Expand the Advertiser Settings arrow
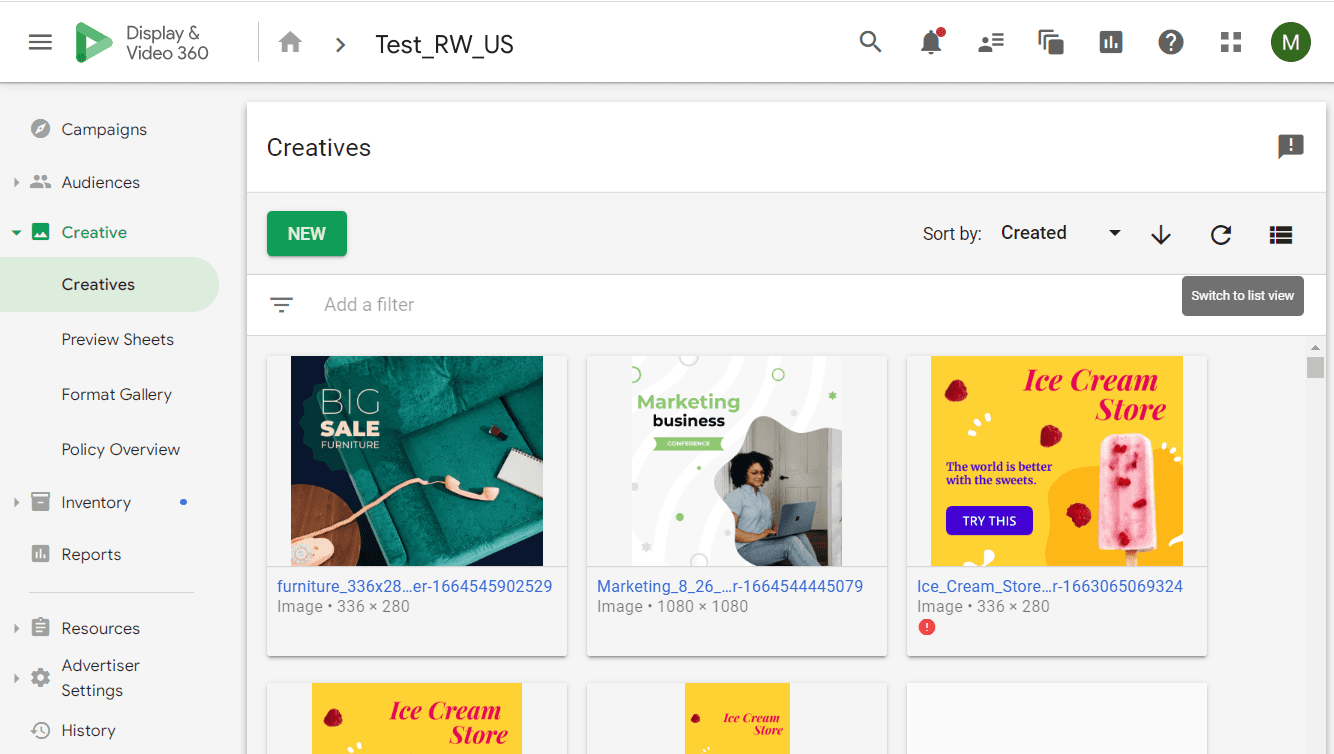 pyautogui.click(x=16, y=677)
